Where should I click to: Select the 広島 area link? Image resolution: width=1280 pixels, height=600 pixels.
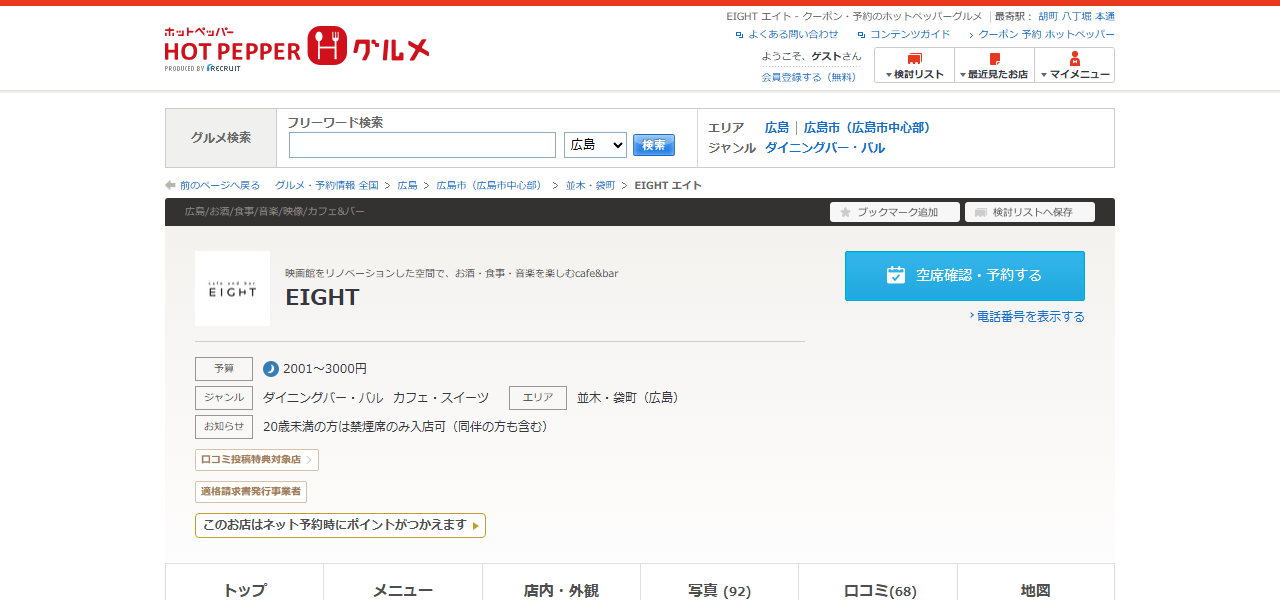point(777,128)
